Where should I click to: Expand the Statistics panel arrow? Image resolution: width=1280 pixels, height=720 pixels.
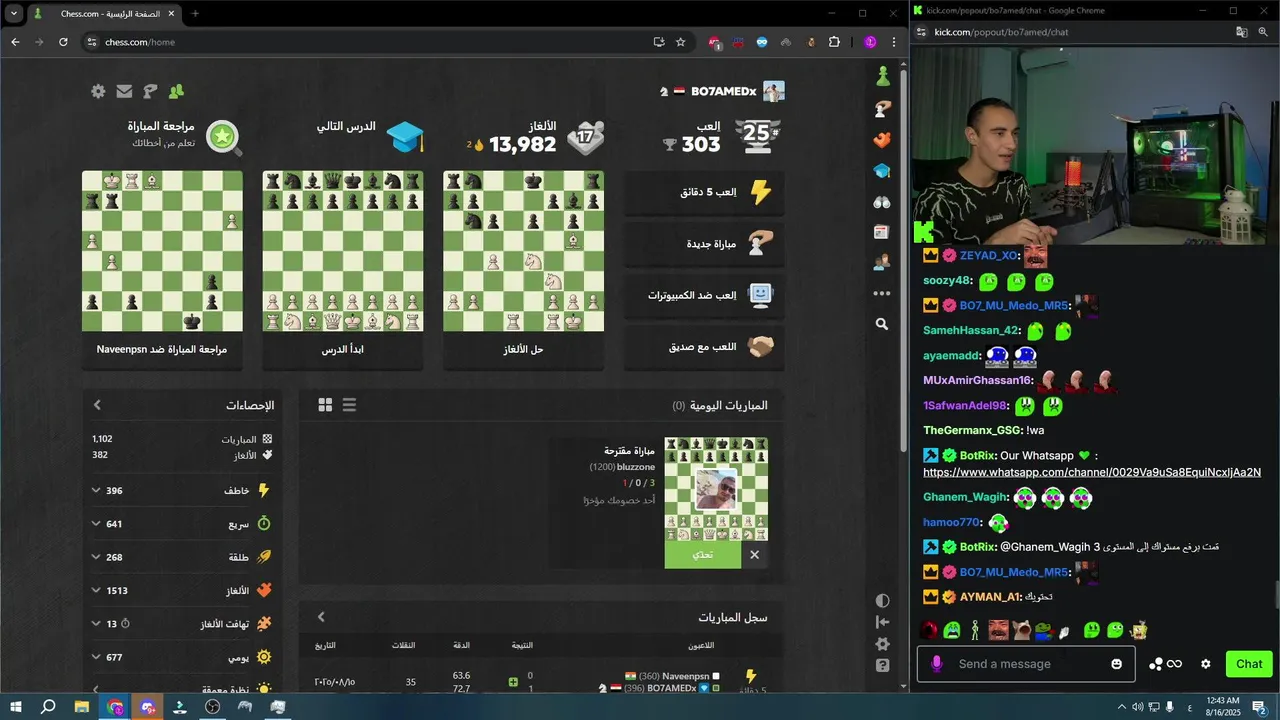click(97, 405)
